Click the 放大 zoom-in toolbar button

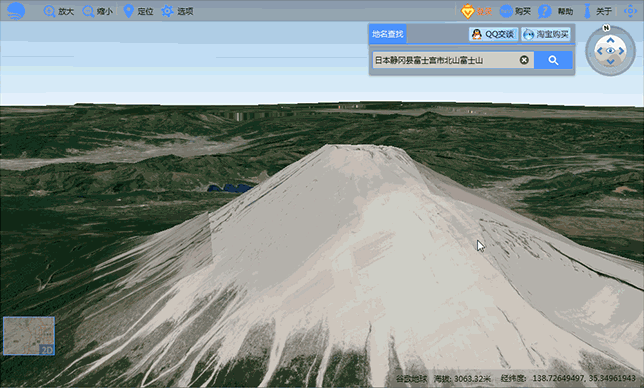(59, 11)
